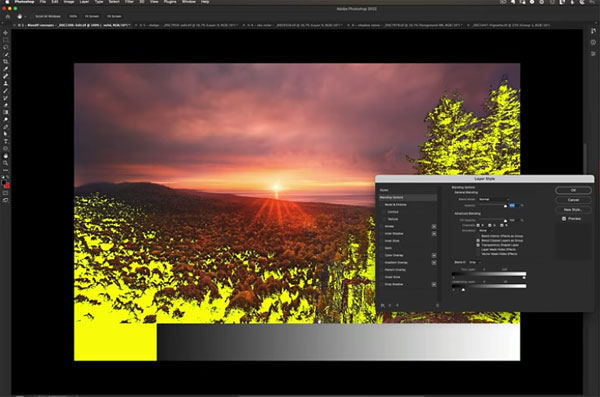
Task: Change the screen mode icon
Action: pyautogui.click(x=5, y=200)
